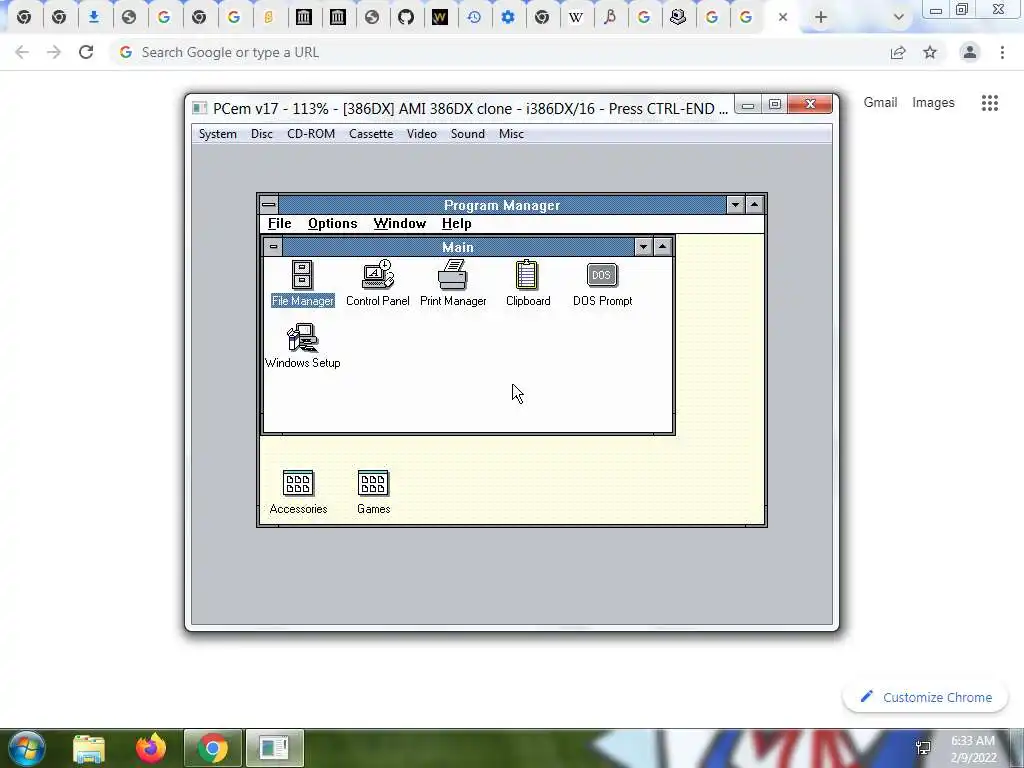The image size is (1024, 768).
Task: Switch to PCem on the taskbar
Action: (274, 749)
